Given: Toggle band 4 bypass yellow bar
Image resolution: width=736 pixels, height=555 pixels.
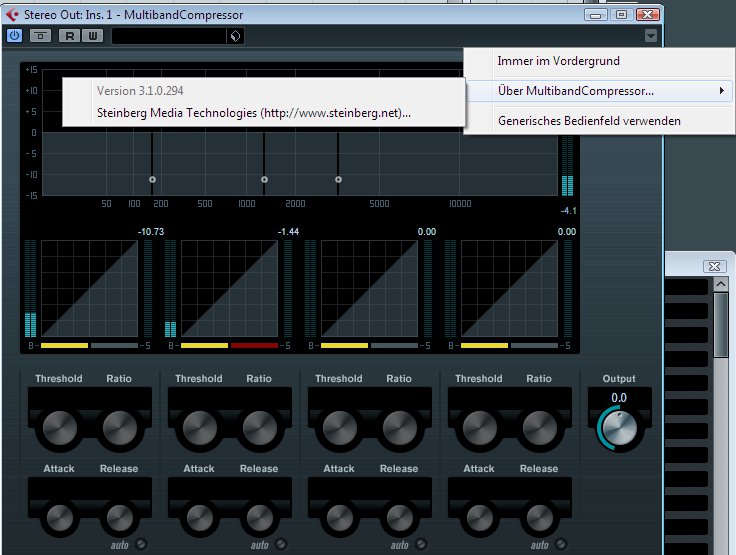Looking at the screenshot, I should [484, 346].
